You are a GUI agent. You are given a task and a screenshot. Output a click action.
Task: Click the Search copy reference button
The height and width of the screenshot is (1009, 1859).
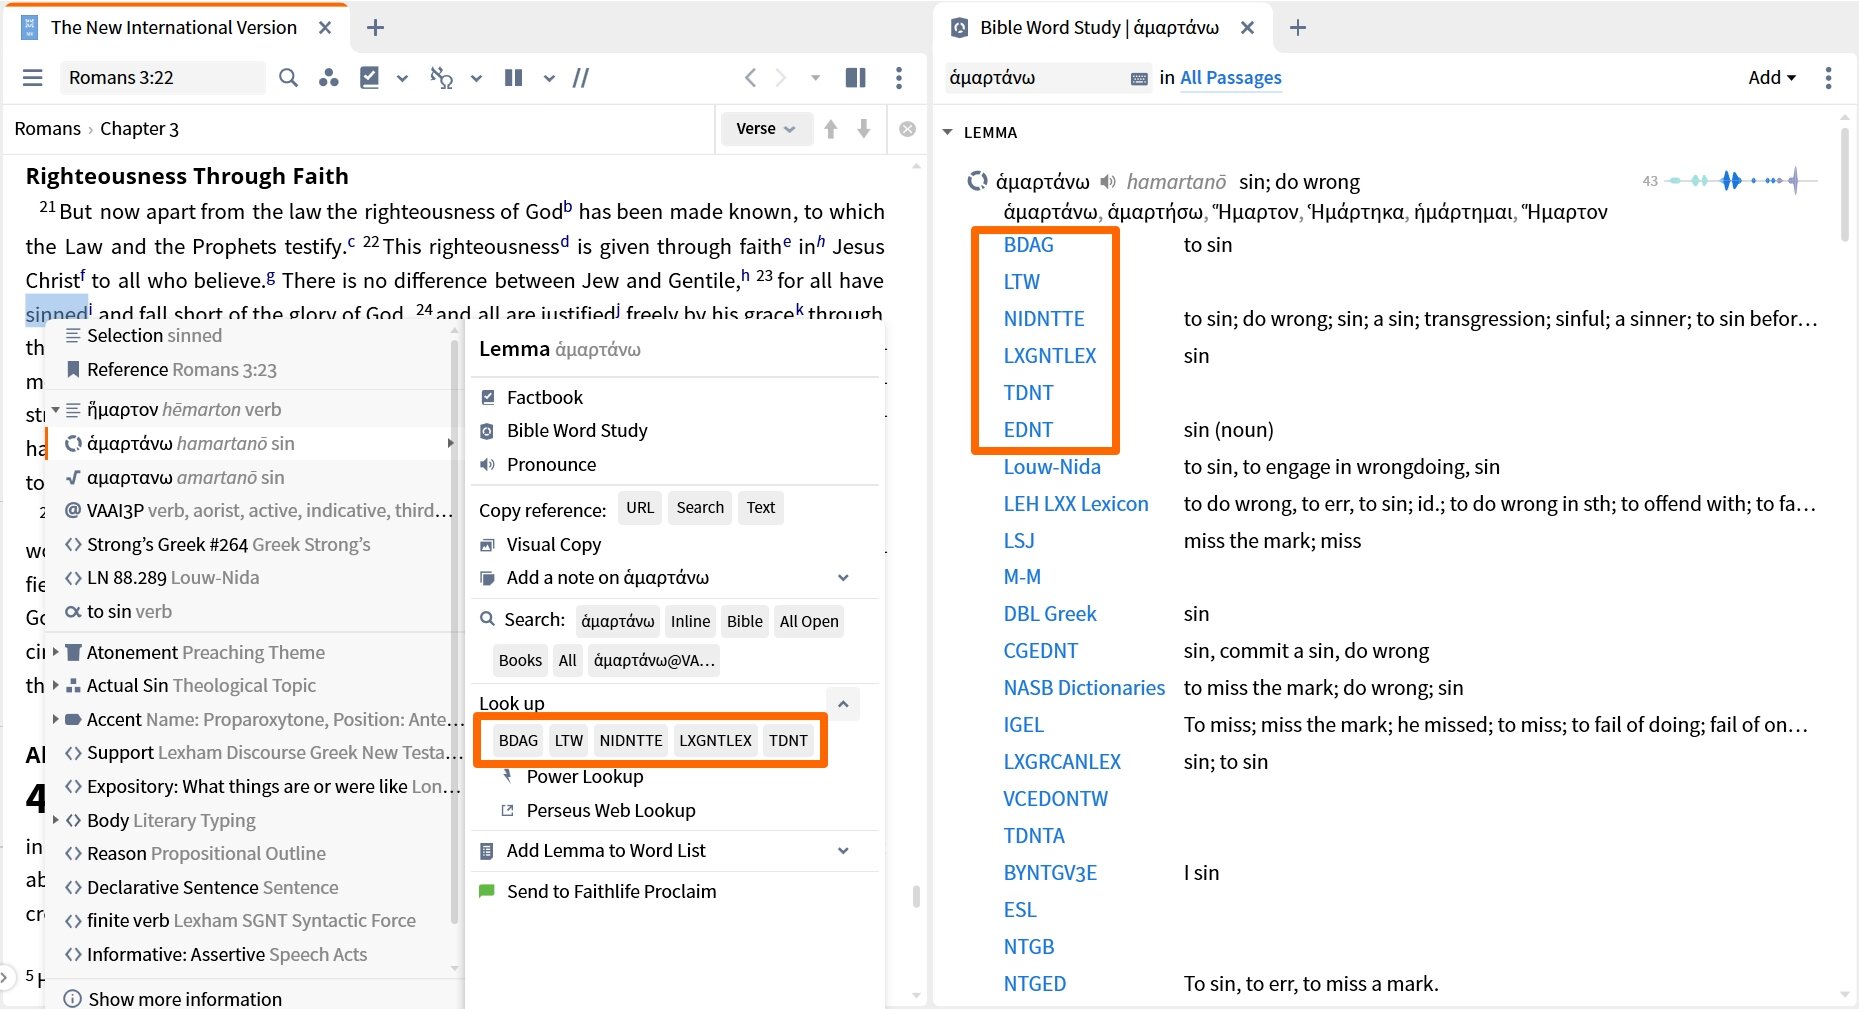[x=700, y=508]
